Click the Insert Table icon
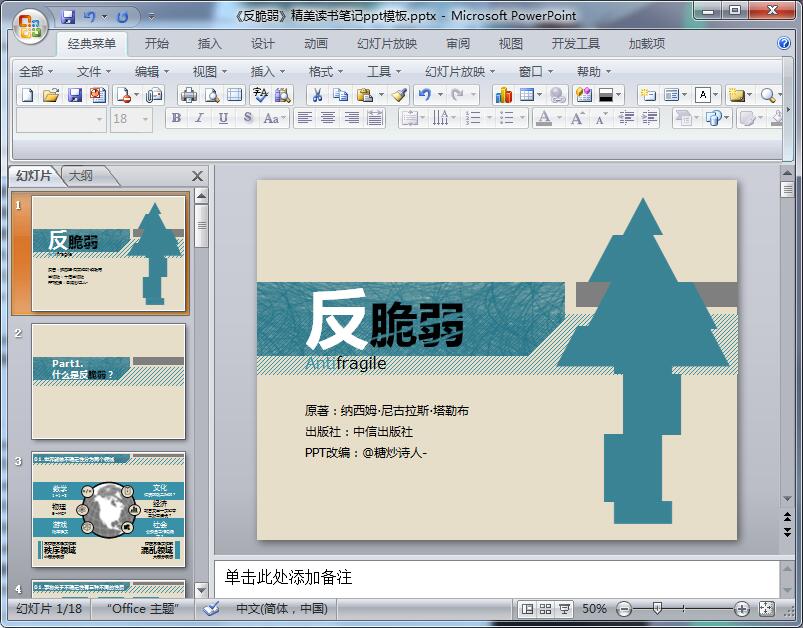The width and height of the screenshot is (803, 628). point(526,95)
